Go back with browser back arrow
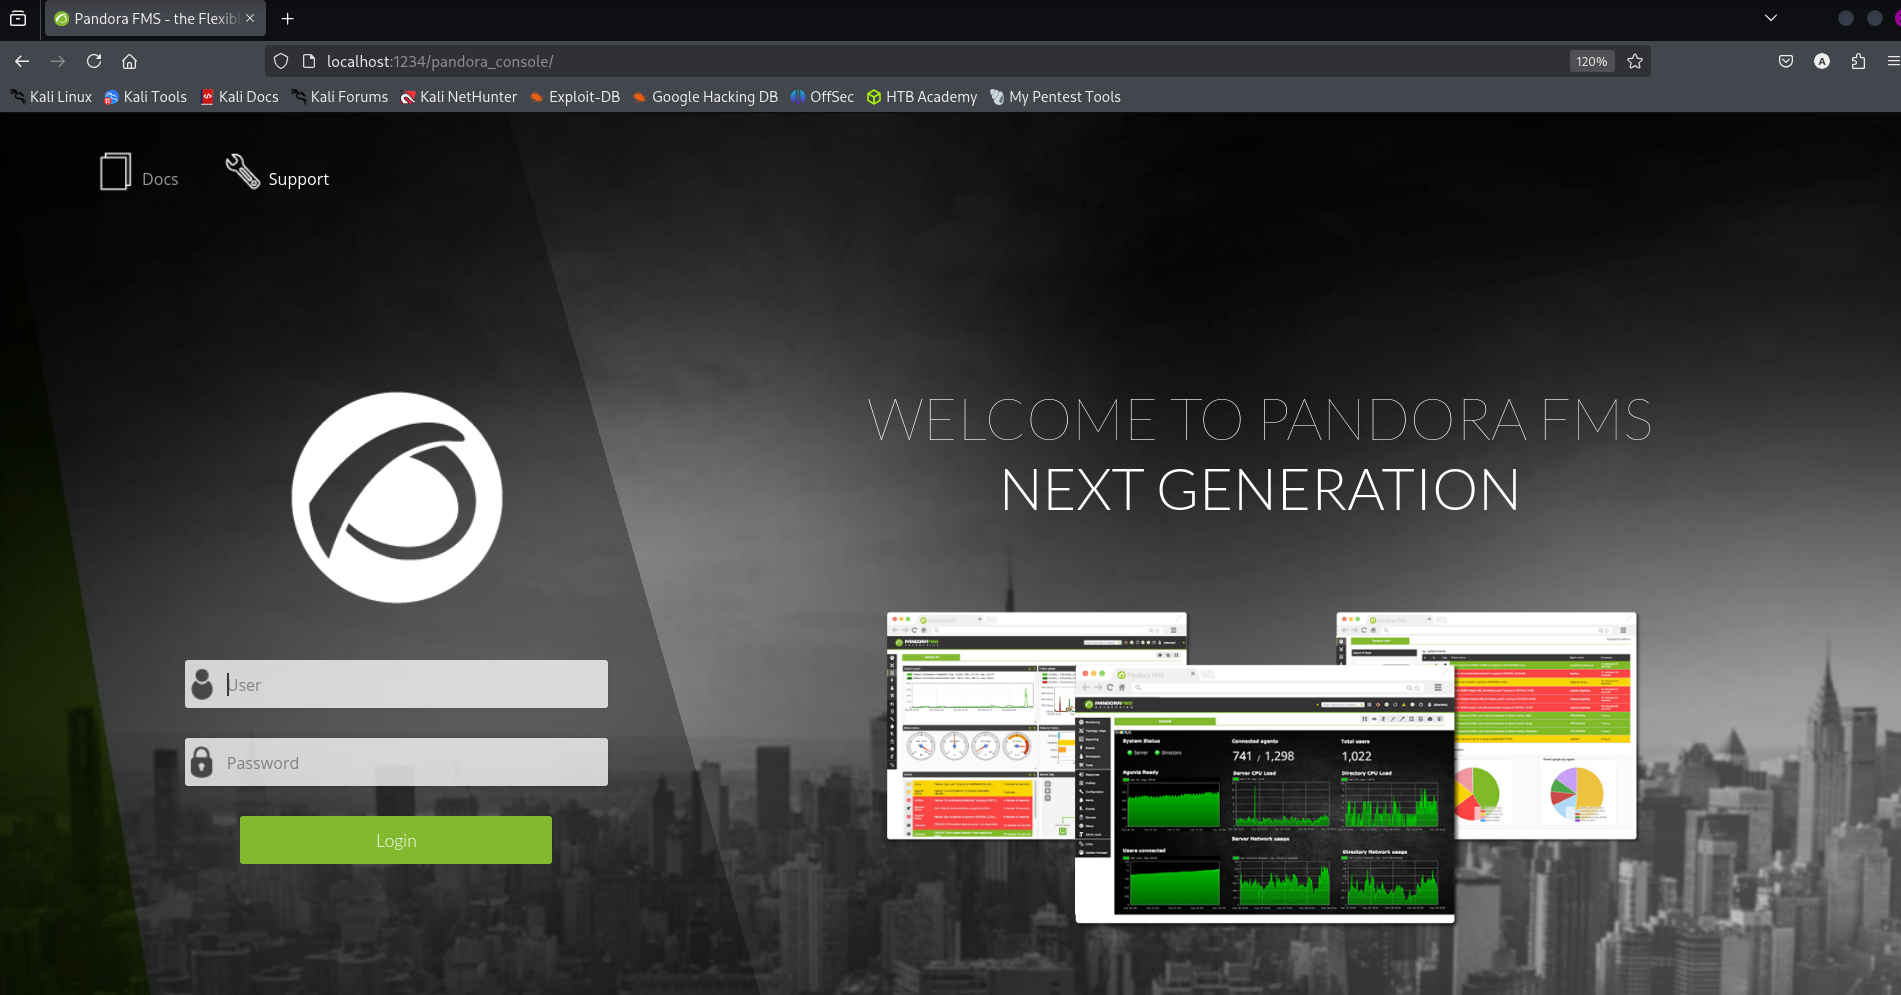This screenshot has height=995, width=1901. coord(22,61)
